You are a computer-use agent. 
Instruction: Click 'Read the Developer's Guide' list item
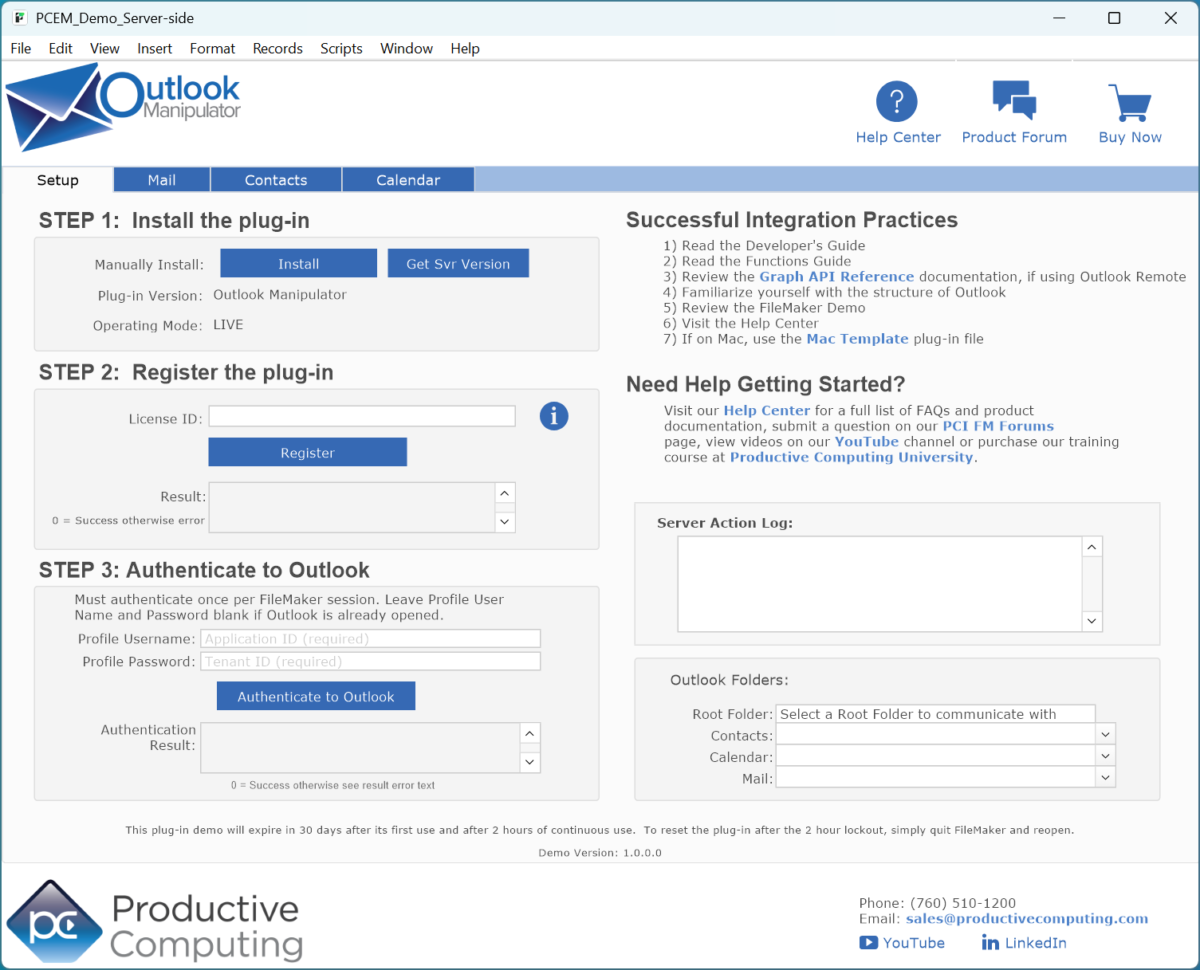pos(764,246)
